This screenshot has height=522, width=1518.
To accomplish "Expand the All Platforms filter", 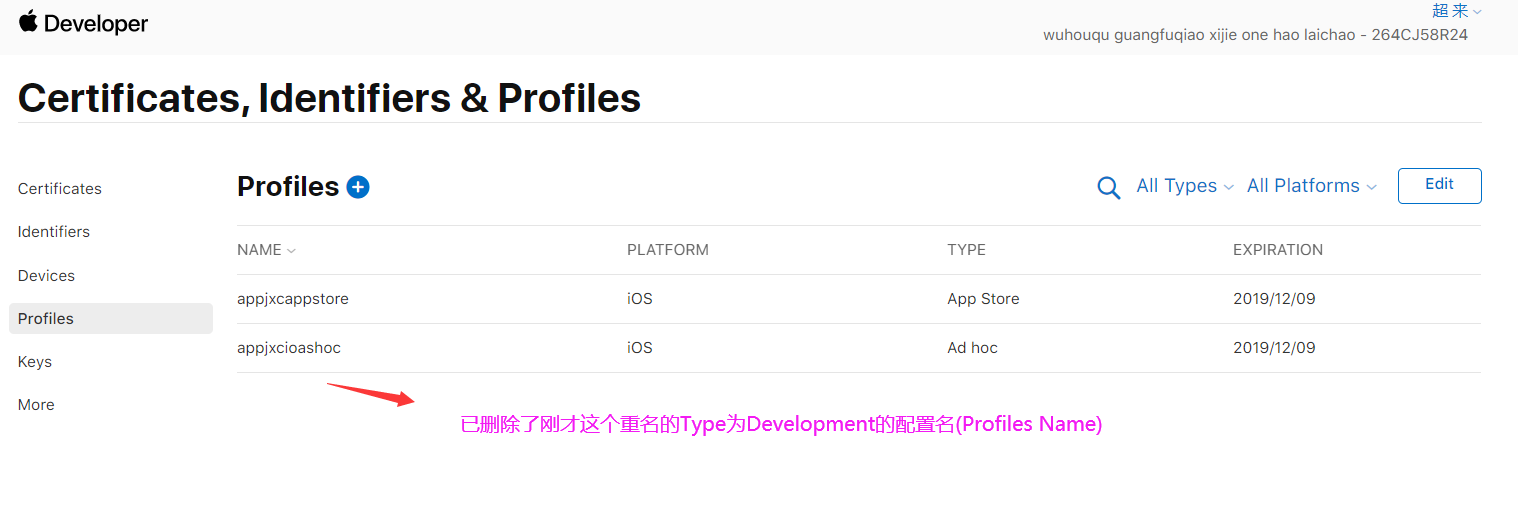I will coord(1311,186).
